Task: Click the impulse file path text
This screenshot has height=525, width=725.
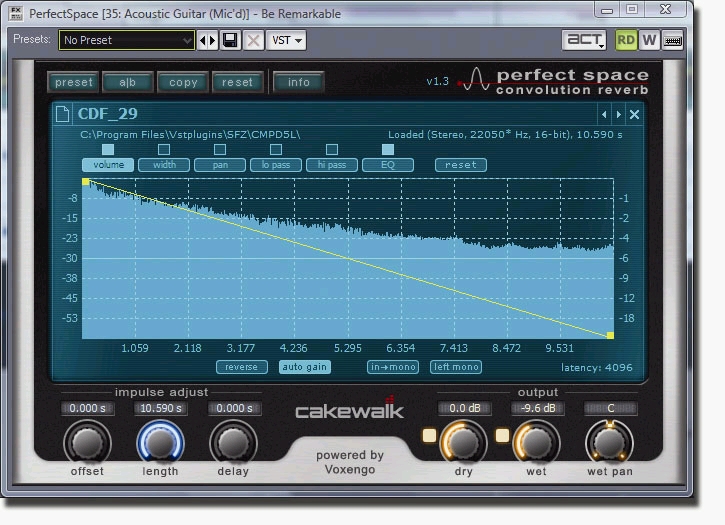Action: pos(190,135)
